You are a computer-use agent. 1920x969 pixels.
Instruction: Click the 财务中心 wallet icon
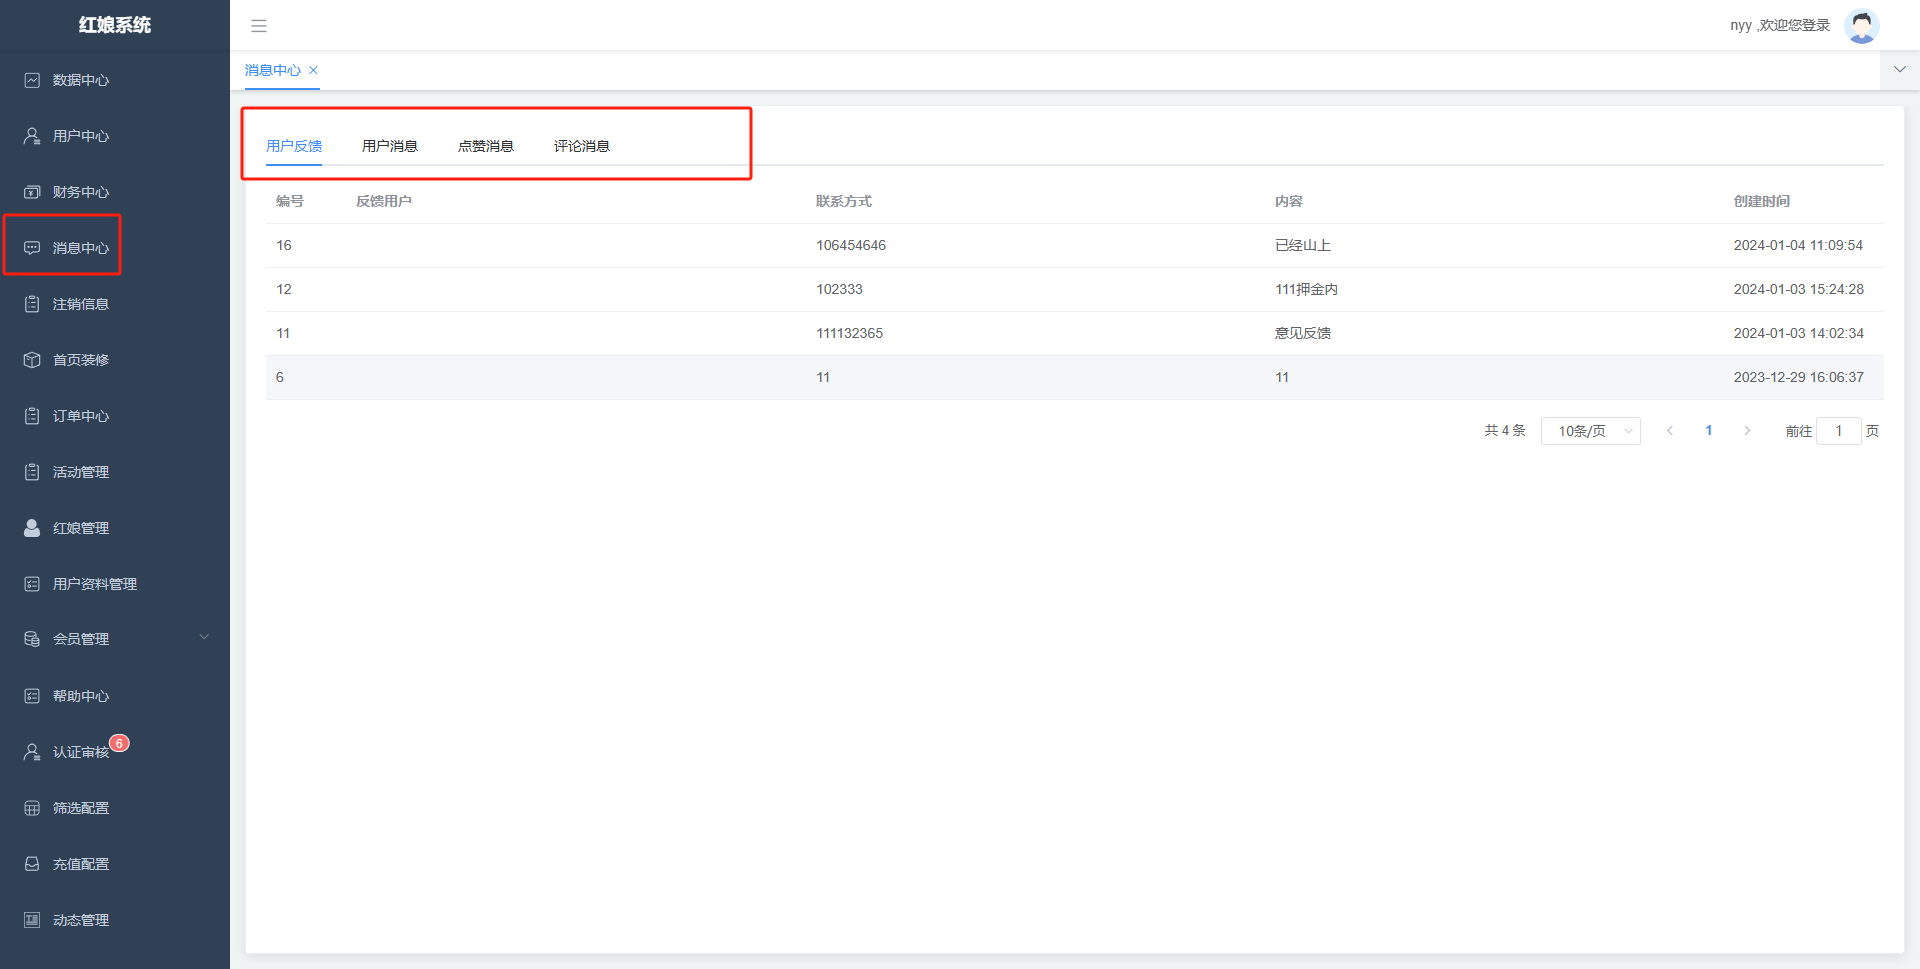(x=32, y=192)
